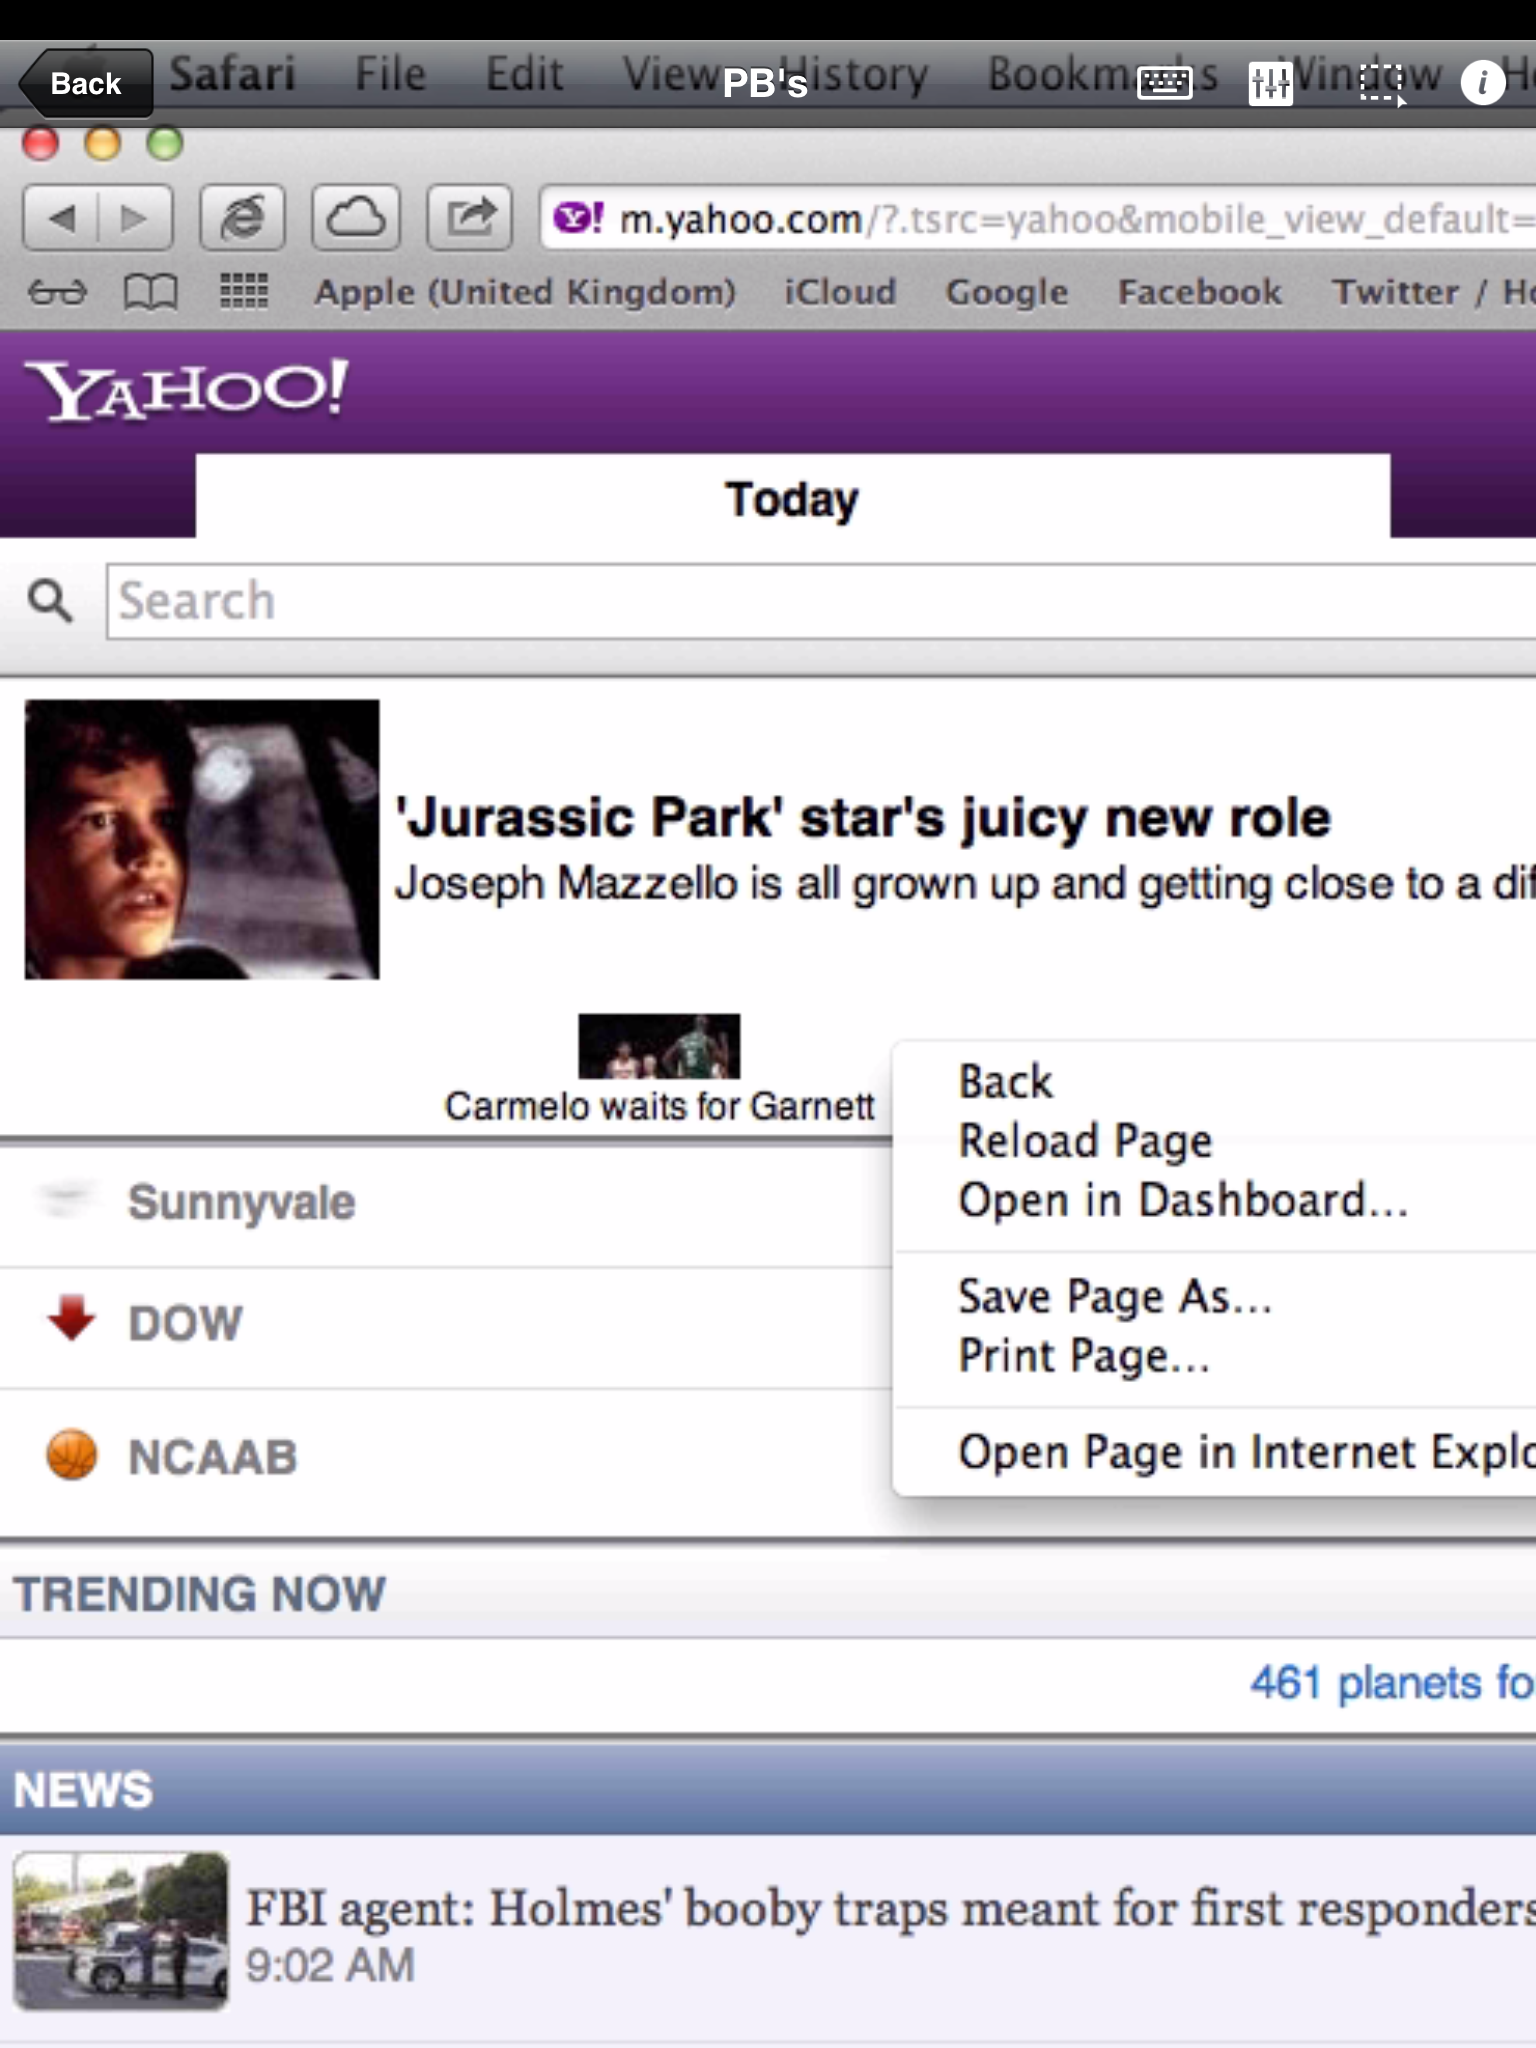The image size is (1536, 2048).
Task: Open the Jurassic Park story thumbnail image
Action: point(202,839)
